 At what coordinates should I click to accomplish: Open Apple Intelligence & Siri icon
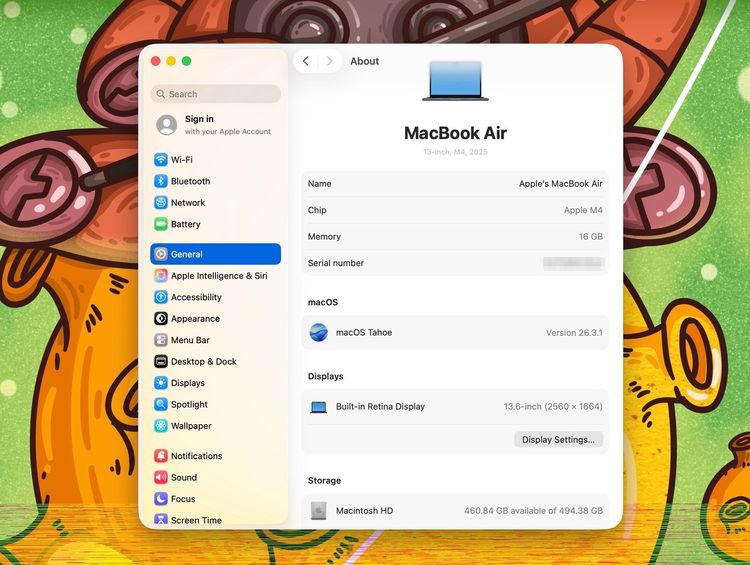click(x=161, y=276)
